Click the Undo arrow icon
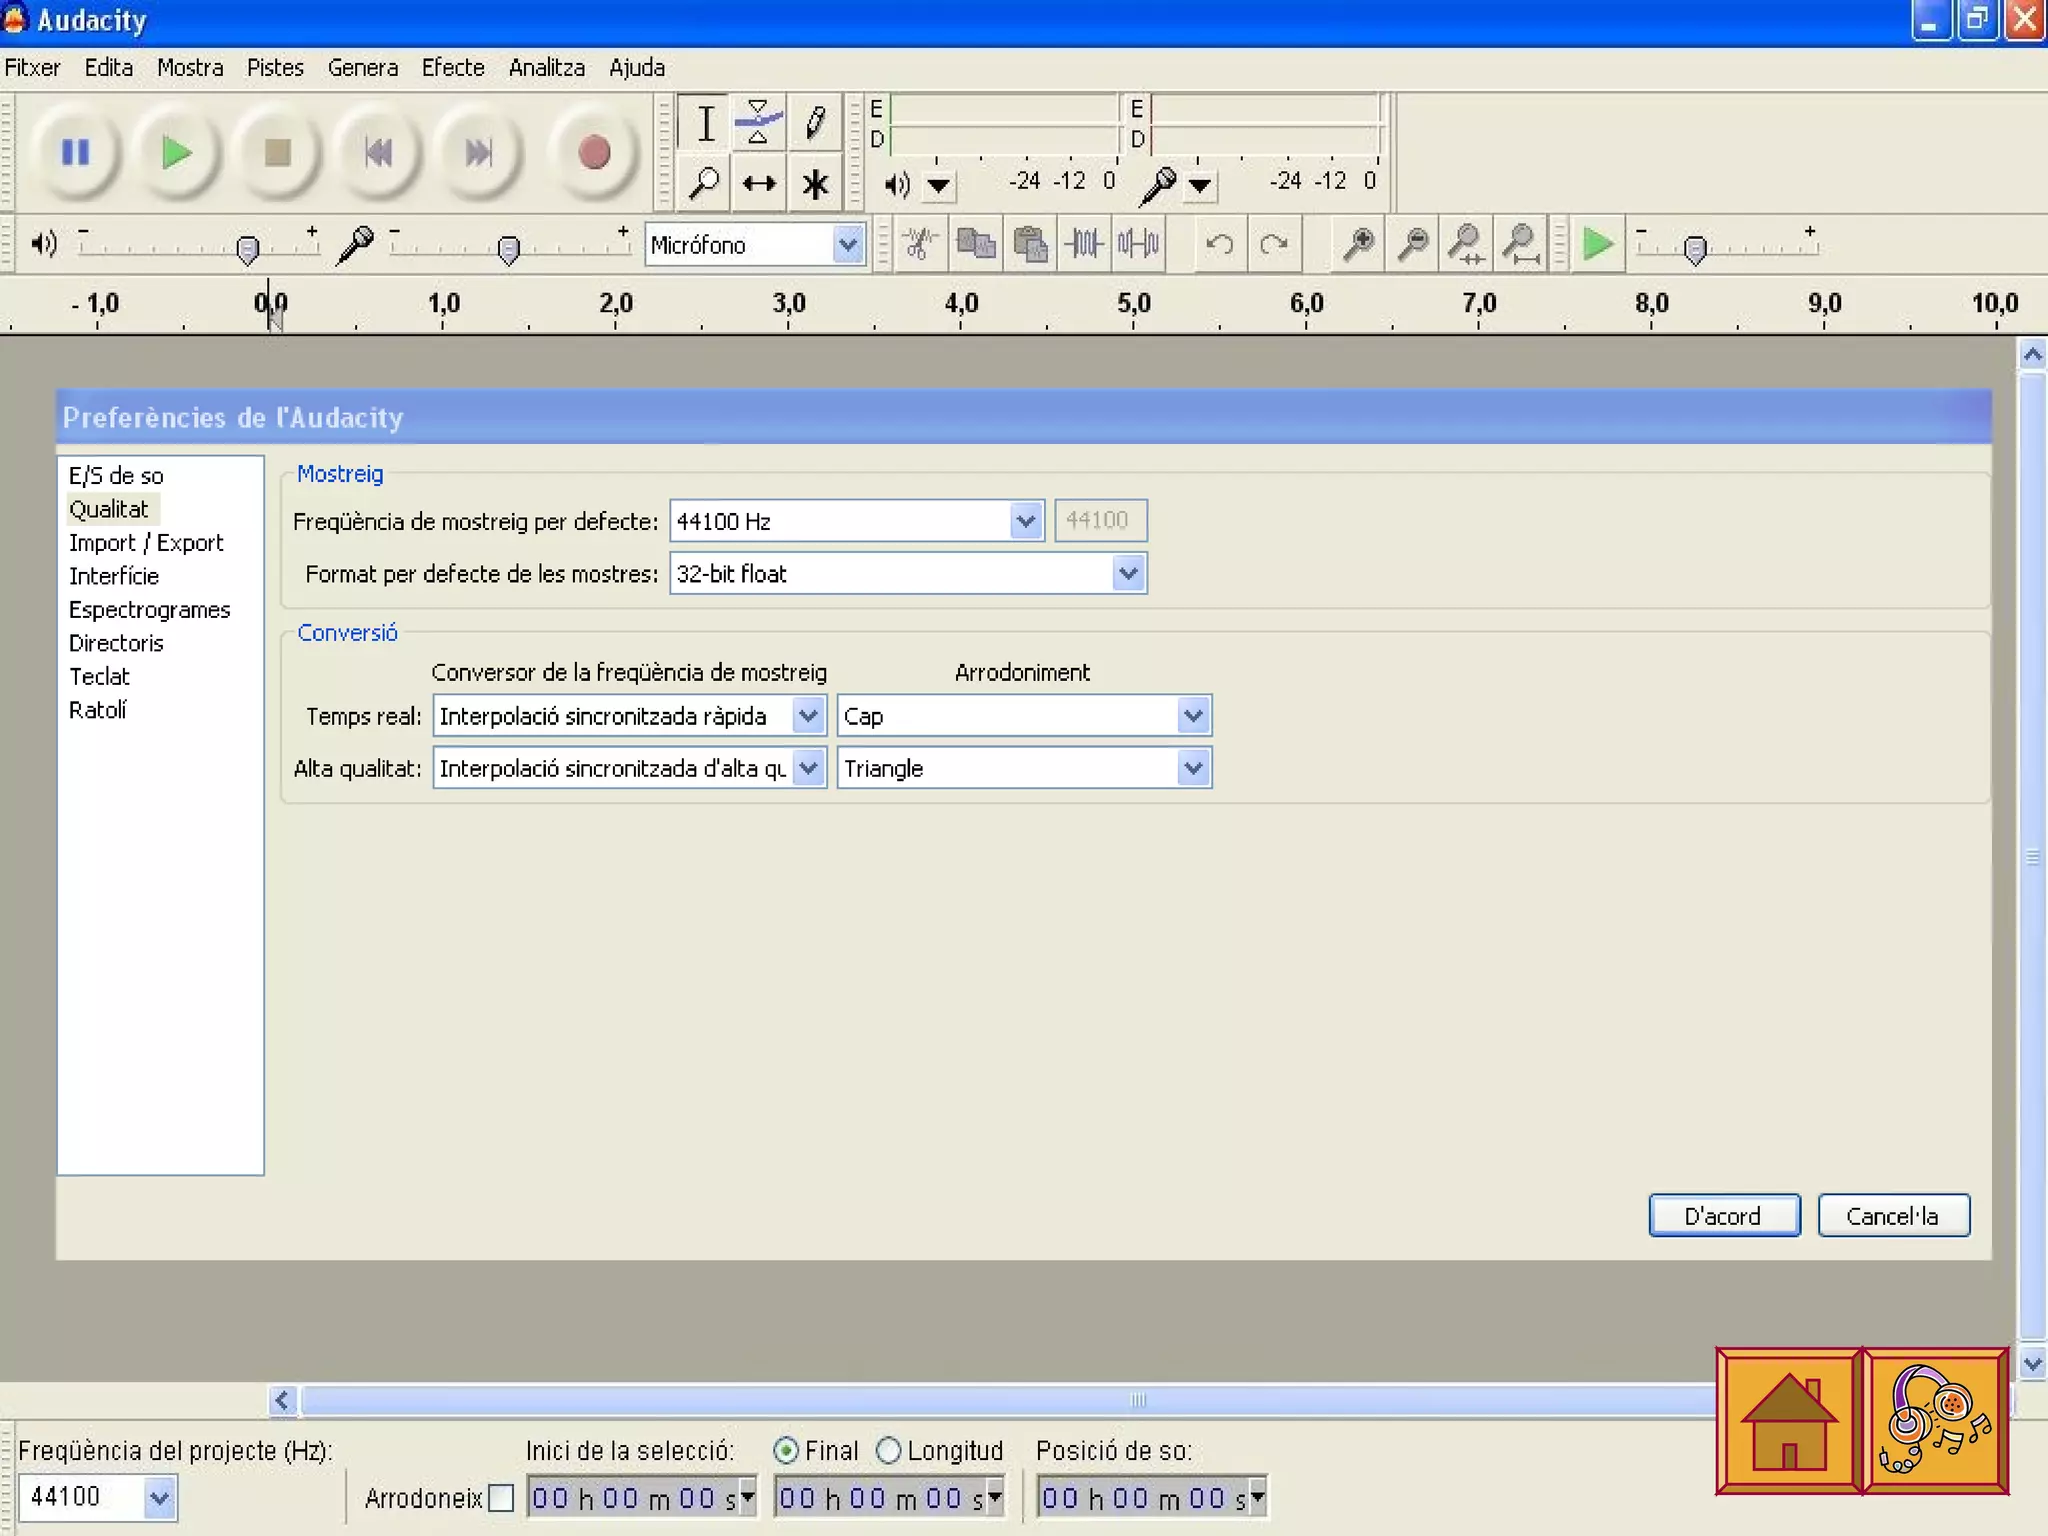2048x1536 pixels. (x=1219, y=244)
